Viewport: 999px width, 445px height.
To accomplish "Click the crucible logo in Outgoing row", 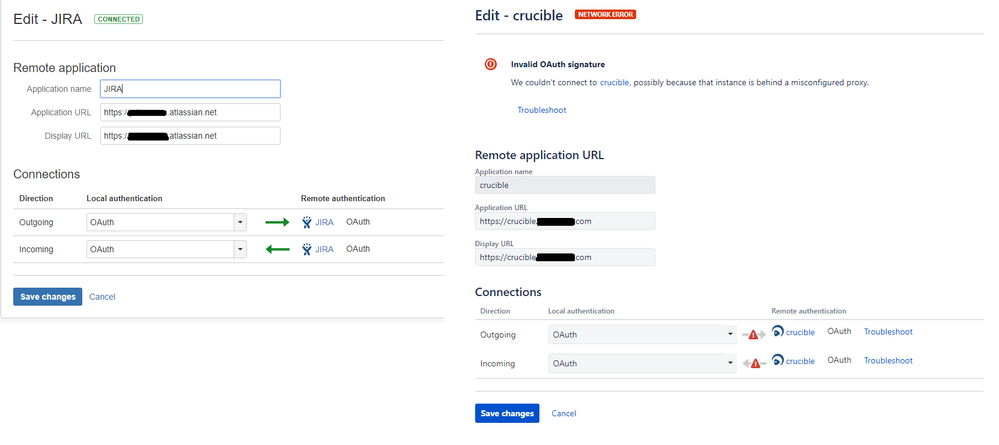I will click(x=777, y=332).
